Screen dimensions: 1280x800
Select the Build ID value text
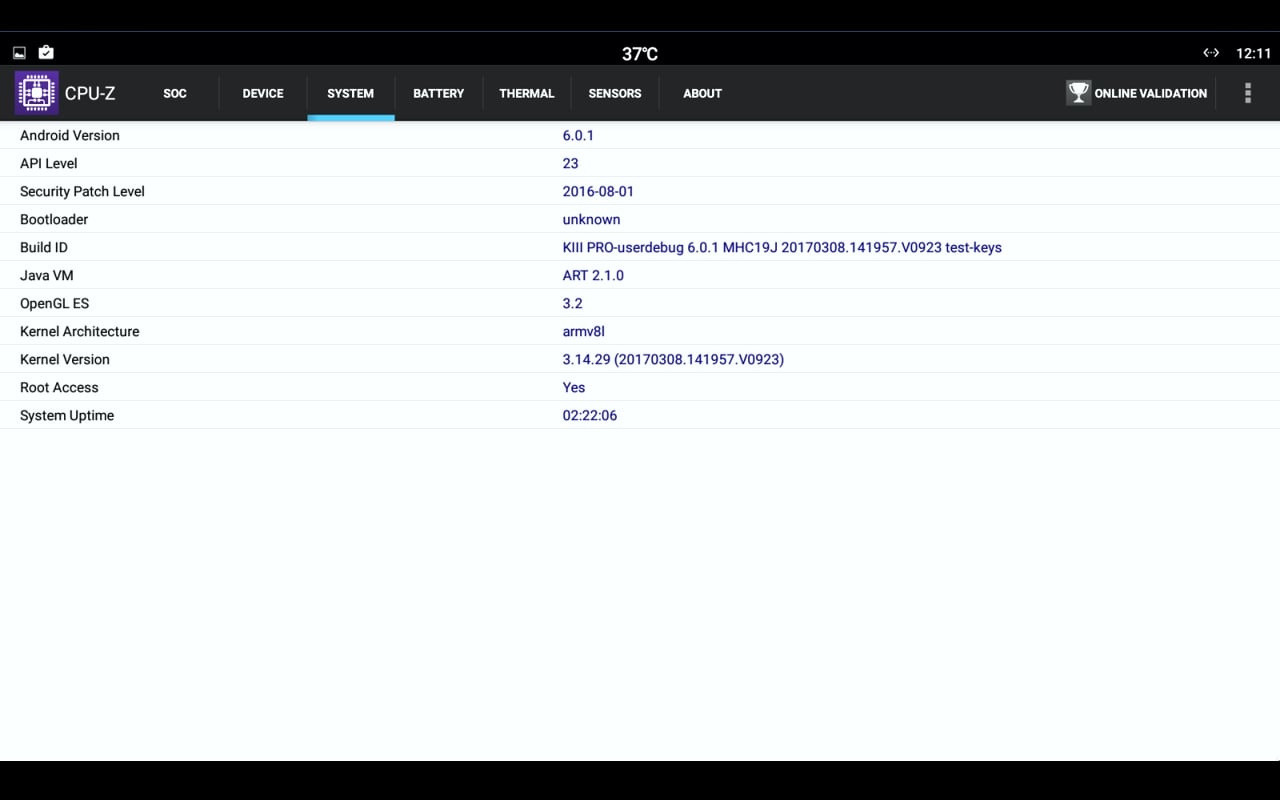(782, 247)
